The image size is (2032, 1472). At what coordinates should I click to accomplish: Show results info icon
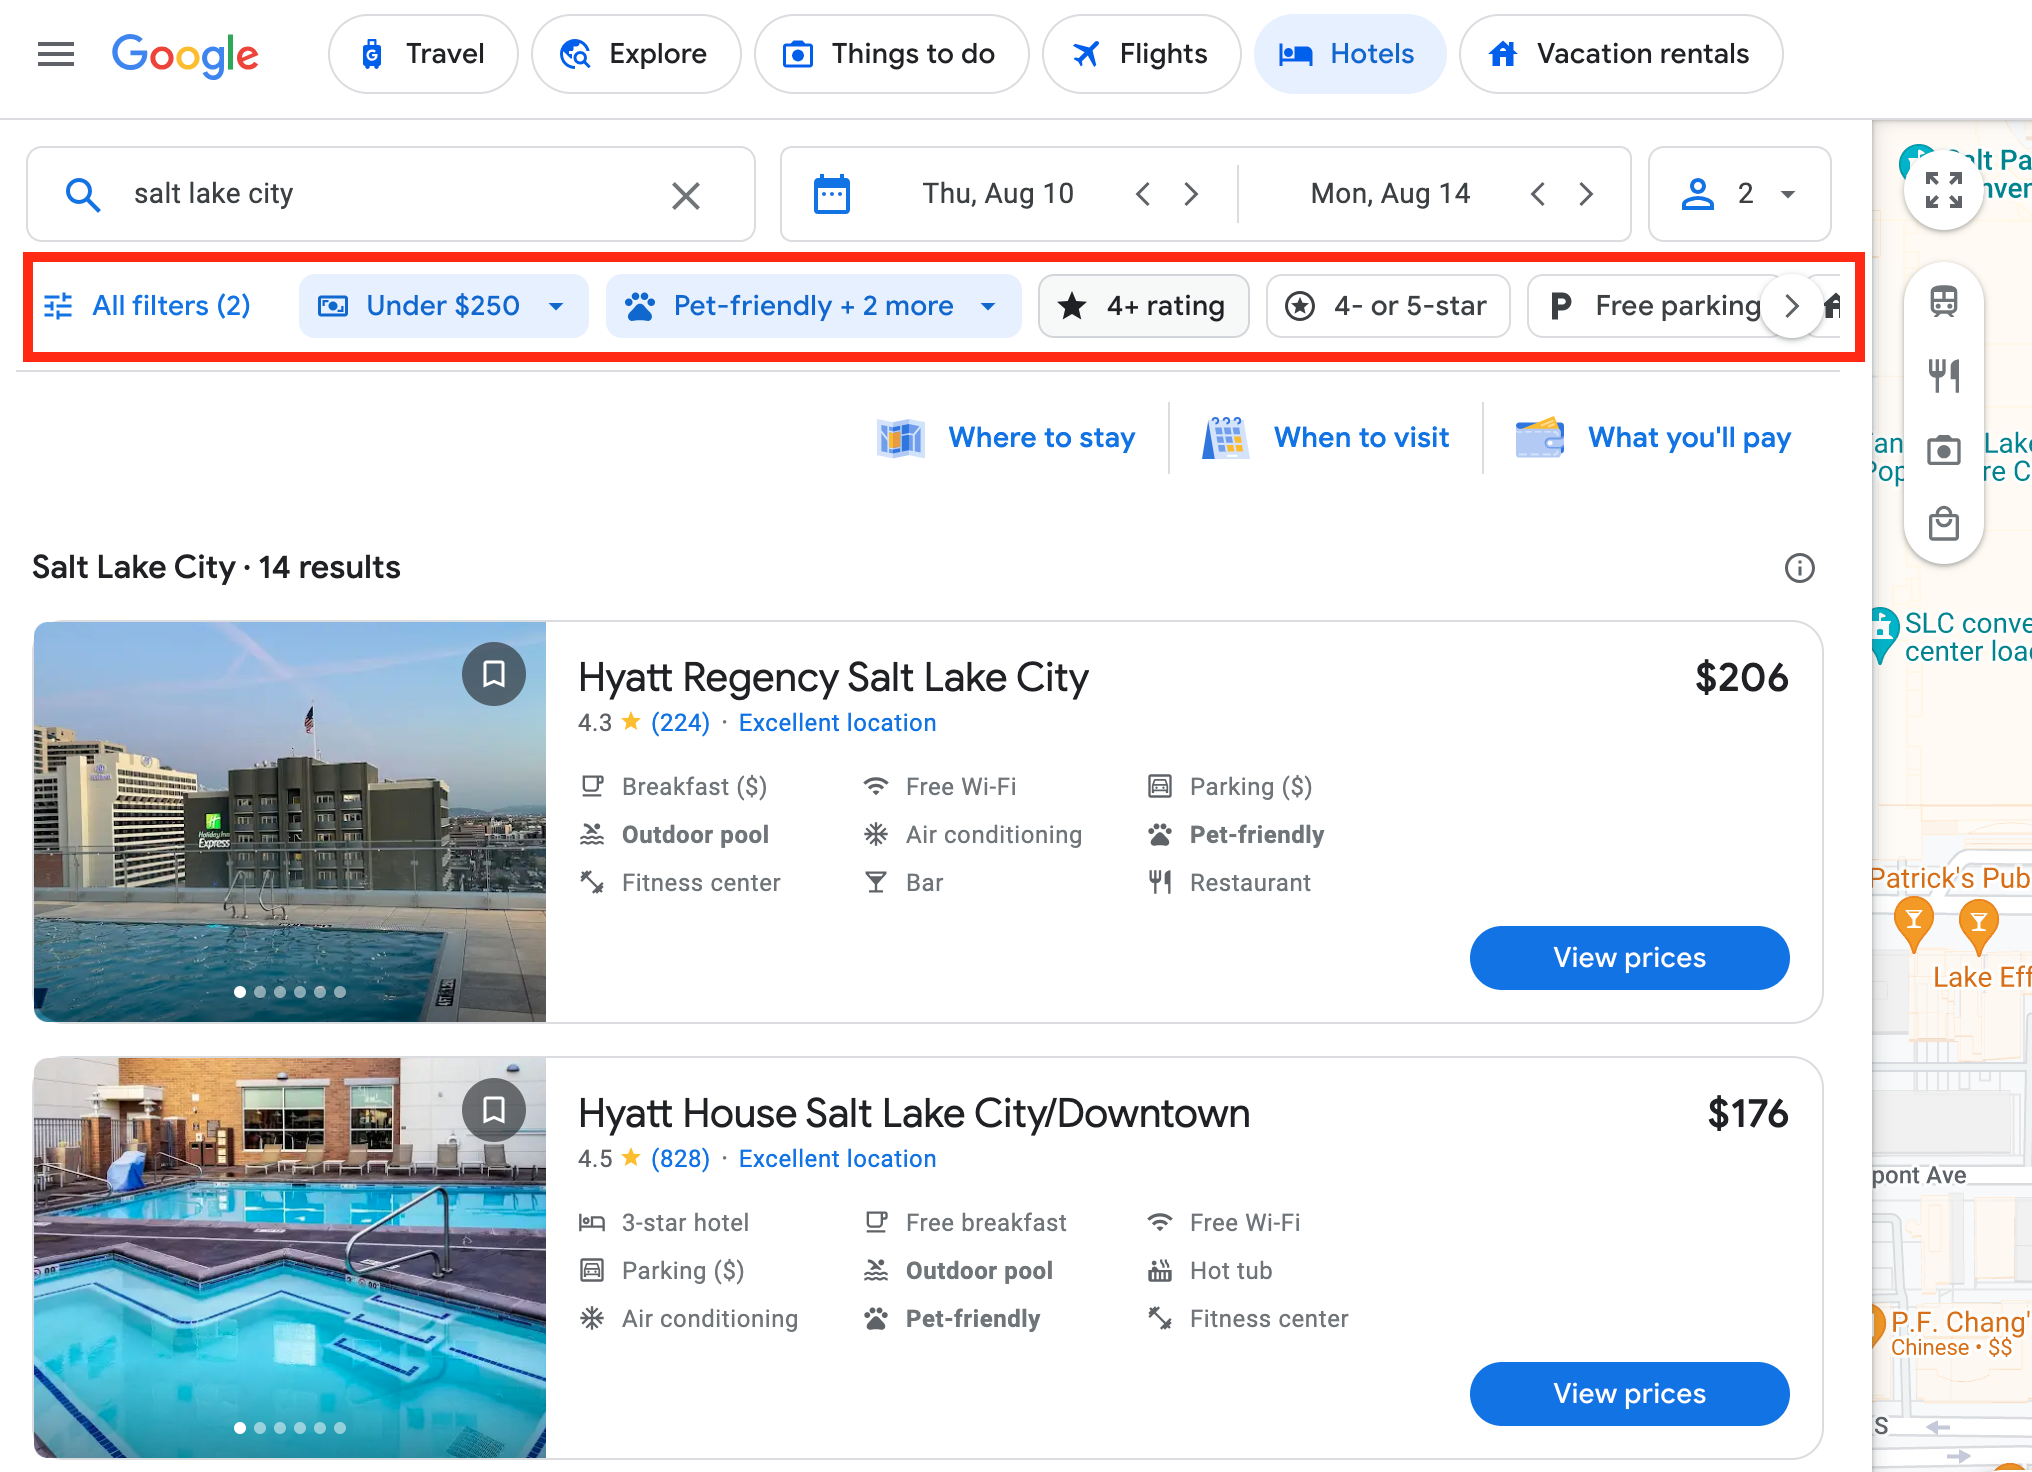(x=1800, y=568)
